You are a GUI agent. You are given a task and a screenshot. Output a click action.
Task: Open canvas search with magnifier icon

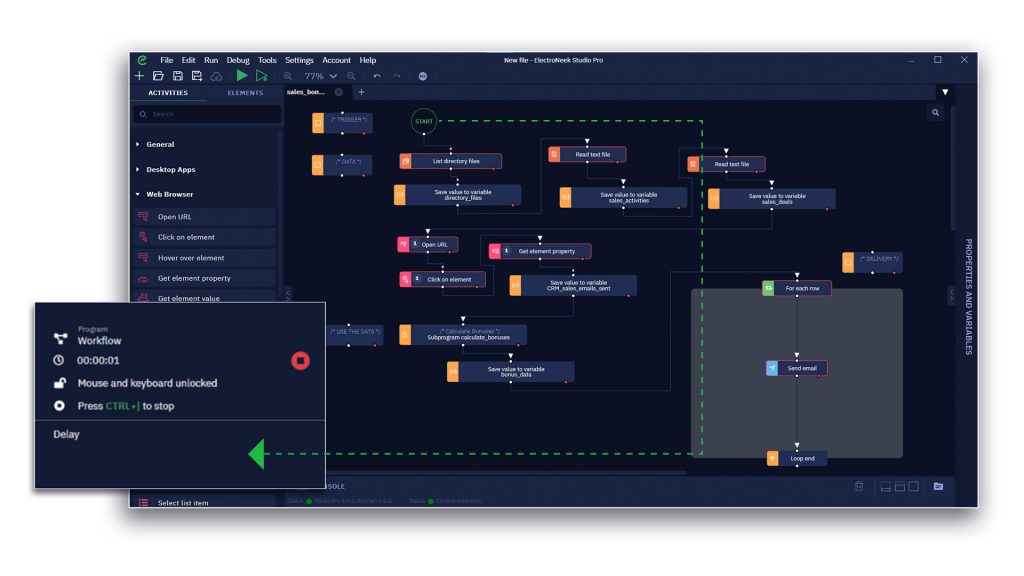point(935,113)
